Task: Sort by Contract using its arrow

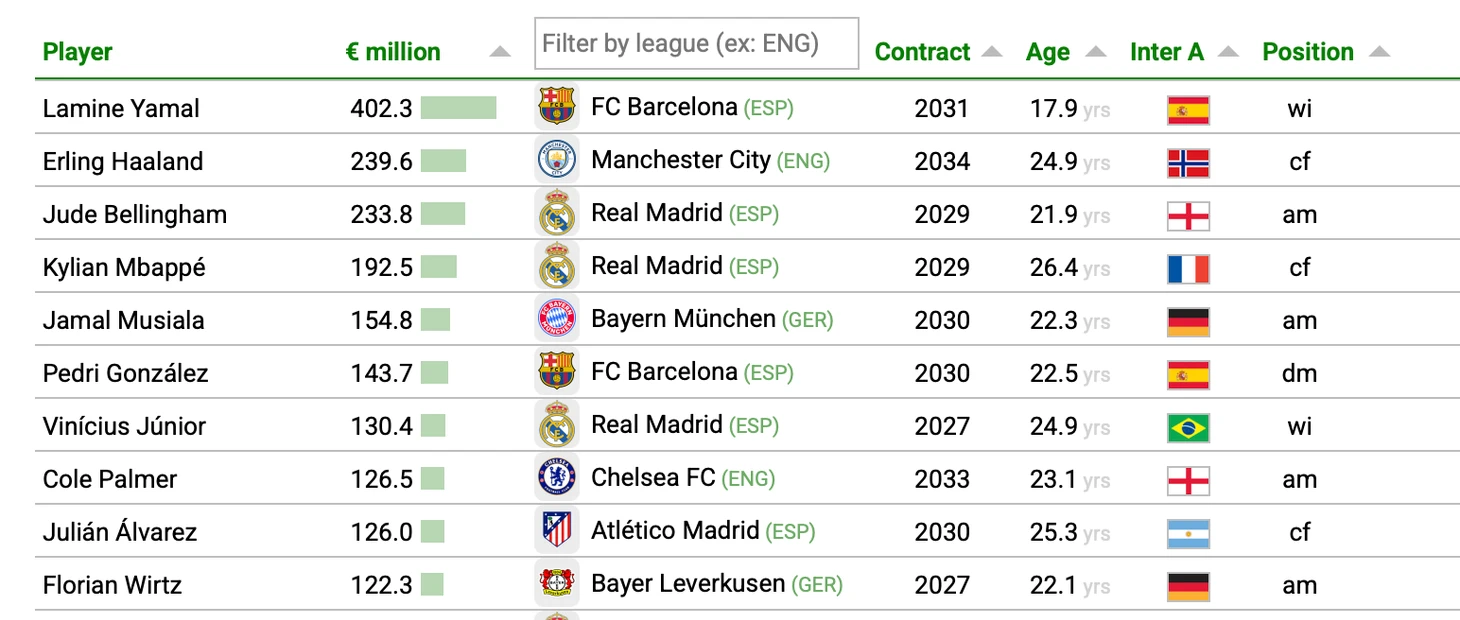Action: [x=991, y=52]
